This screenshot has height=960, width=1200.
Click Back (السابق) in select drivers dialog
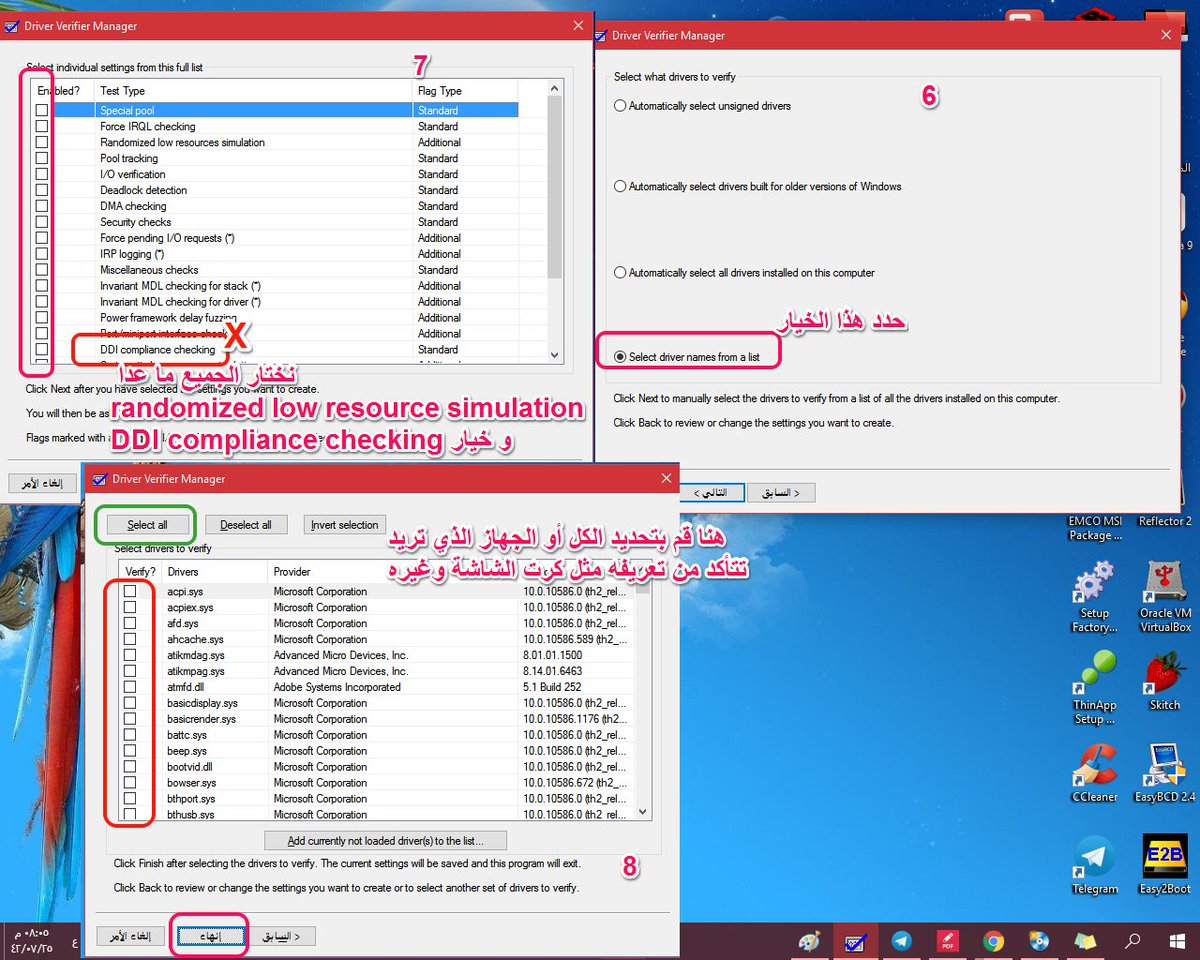781,493
